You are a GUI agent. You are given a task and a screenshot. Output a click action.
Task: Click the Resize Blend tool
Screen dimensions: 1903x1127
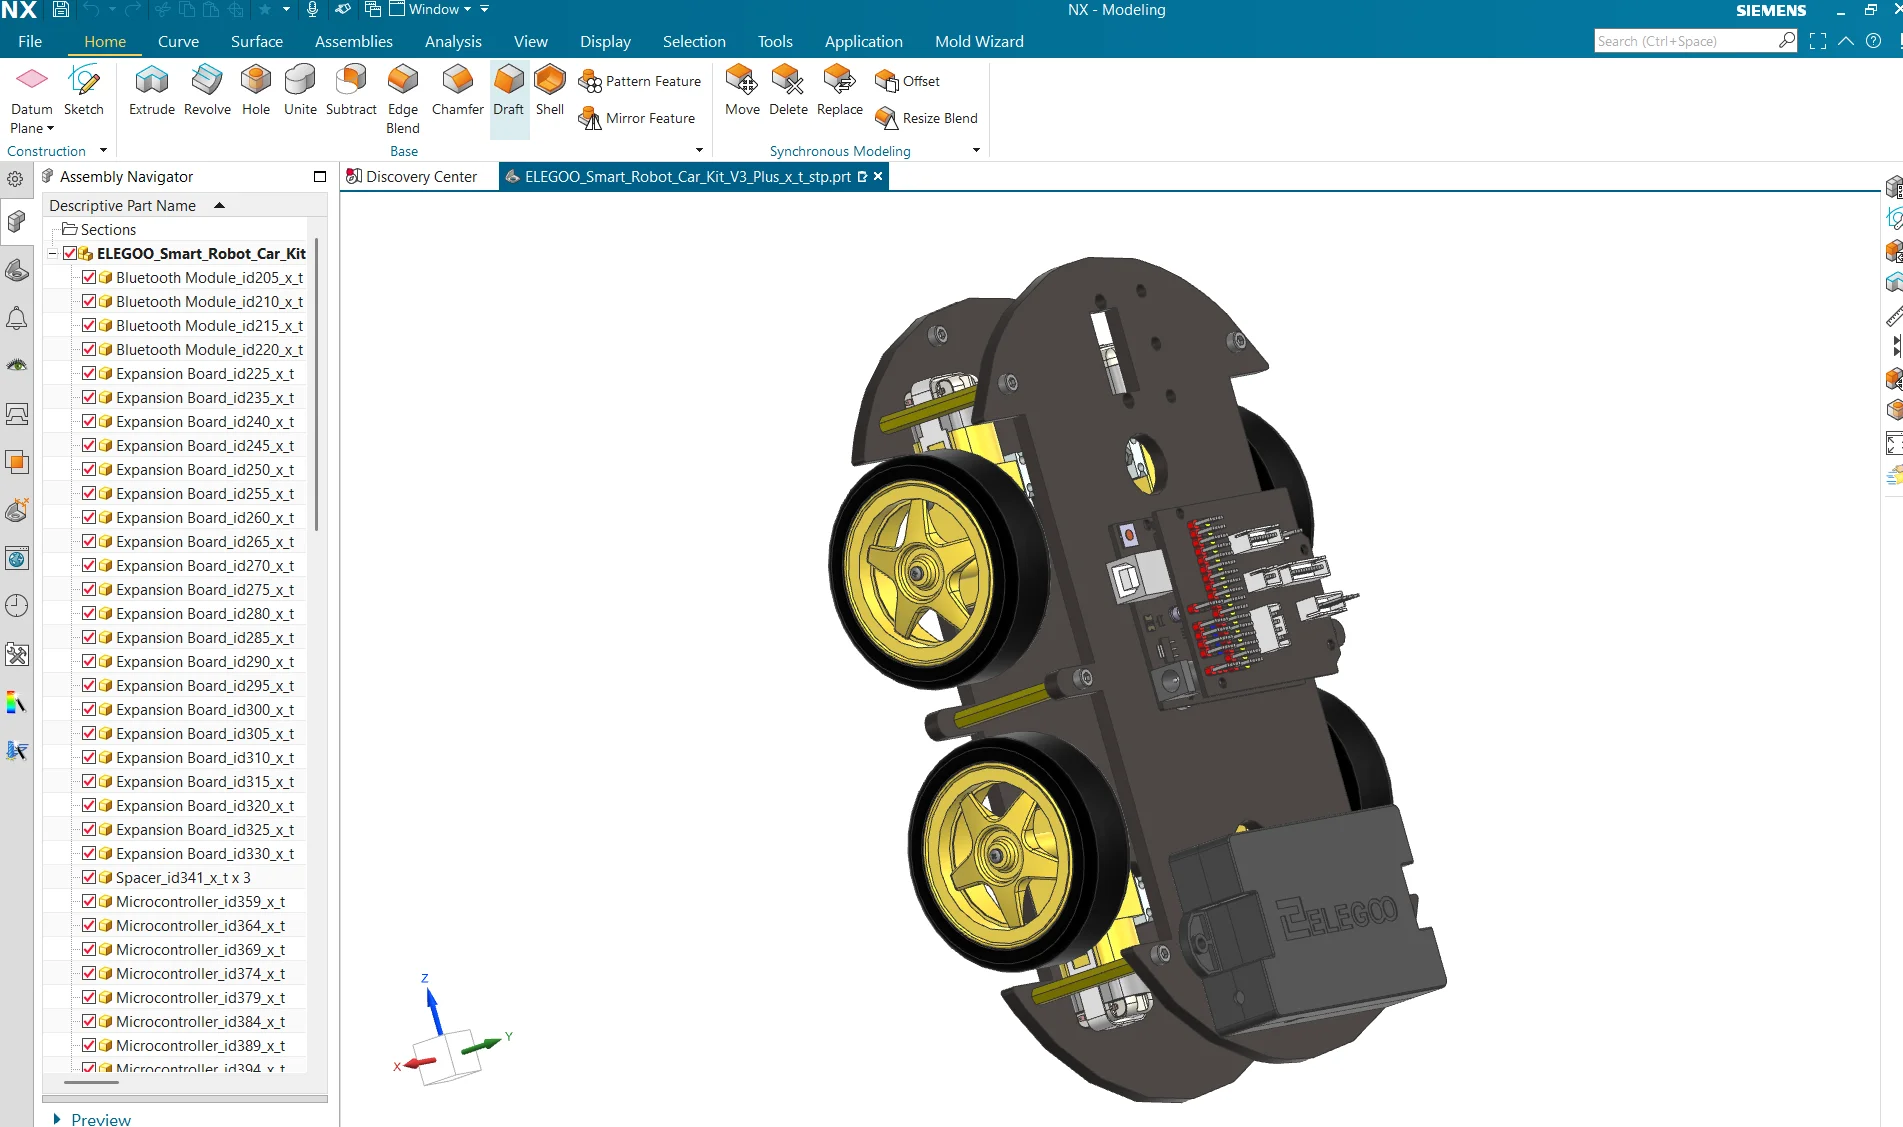[927, 118]
